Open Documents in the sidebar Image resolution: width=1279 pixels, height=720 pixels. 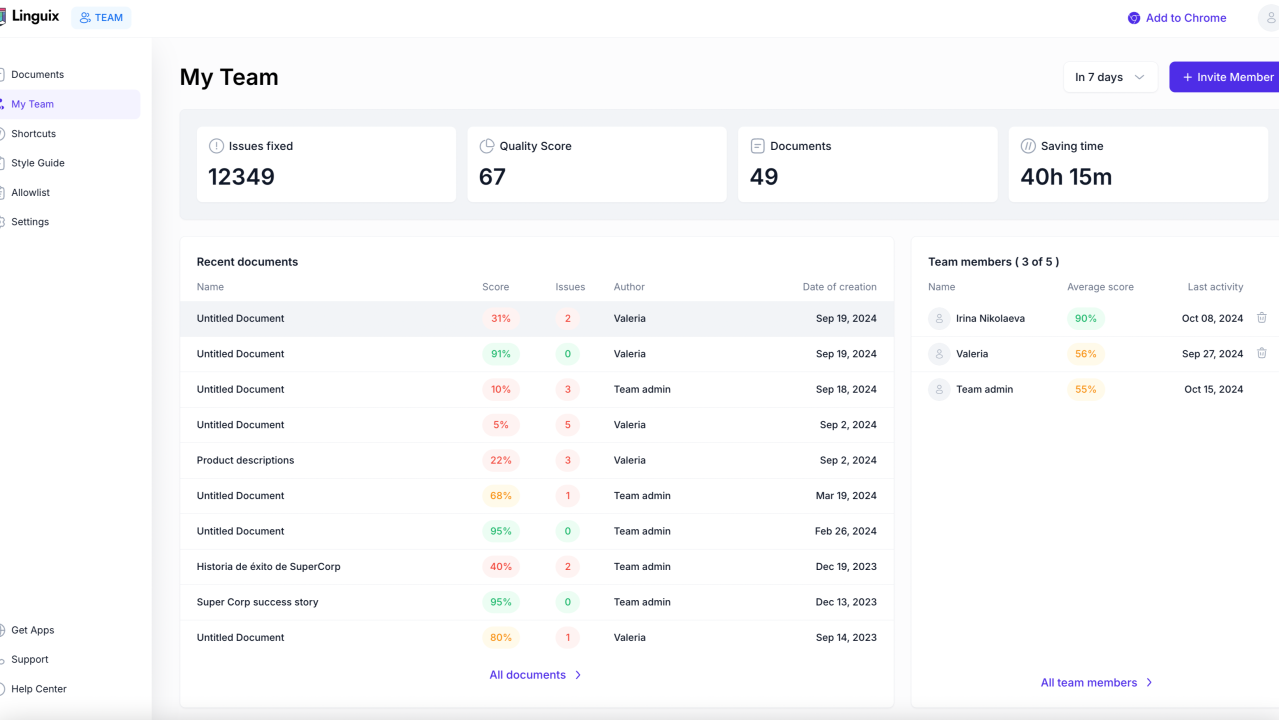[x=38, y=75]
